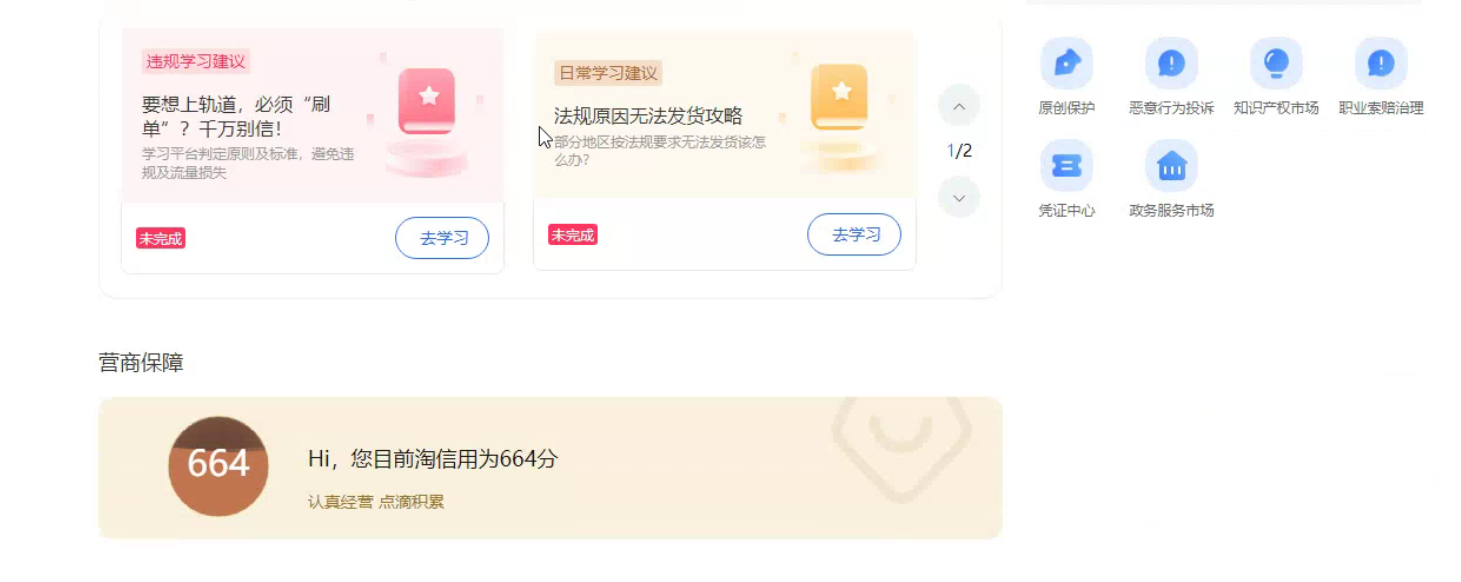Open the 凭证中心 icon
The width and height of the screenshot is (1461, 582).
1066,166
